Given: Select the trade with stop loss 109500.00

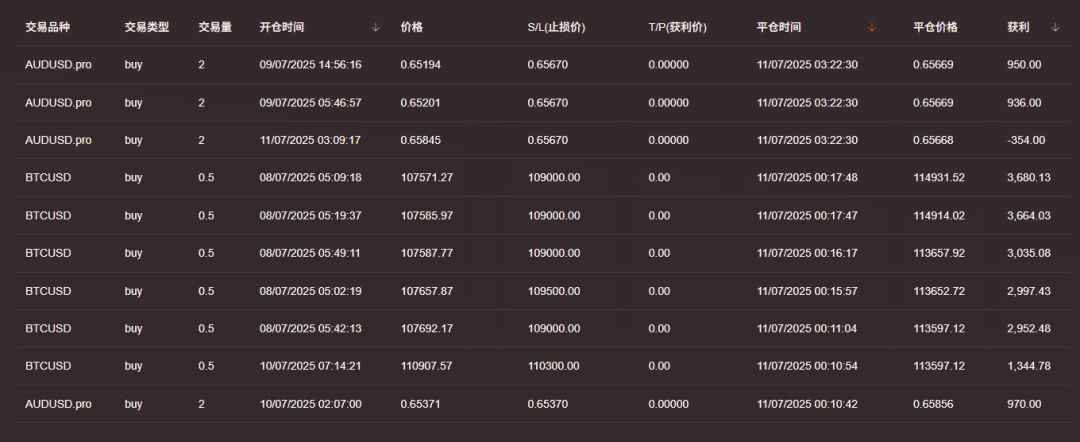Looking at the screenshot, I should click(554, 291).
